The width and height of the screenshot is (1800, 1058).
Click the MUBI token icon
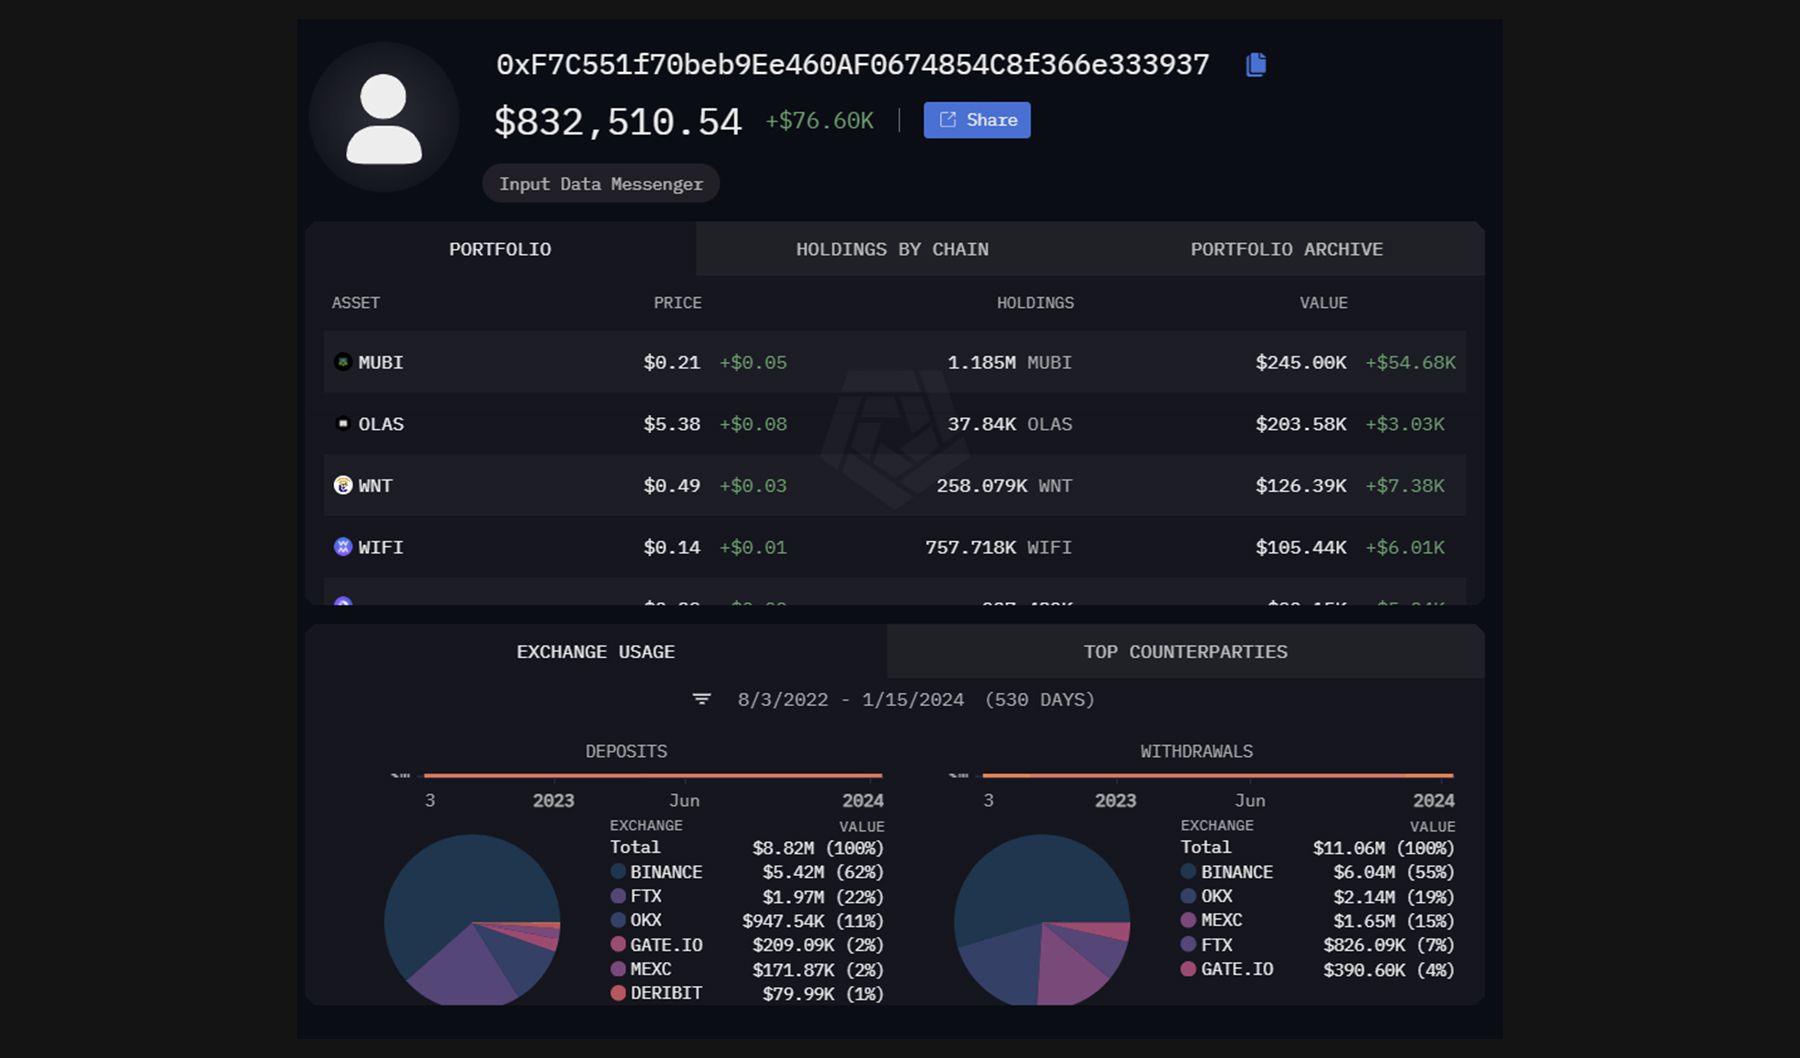click(x=343, y=362)
